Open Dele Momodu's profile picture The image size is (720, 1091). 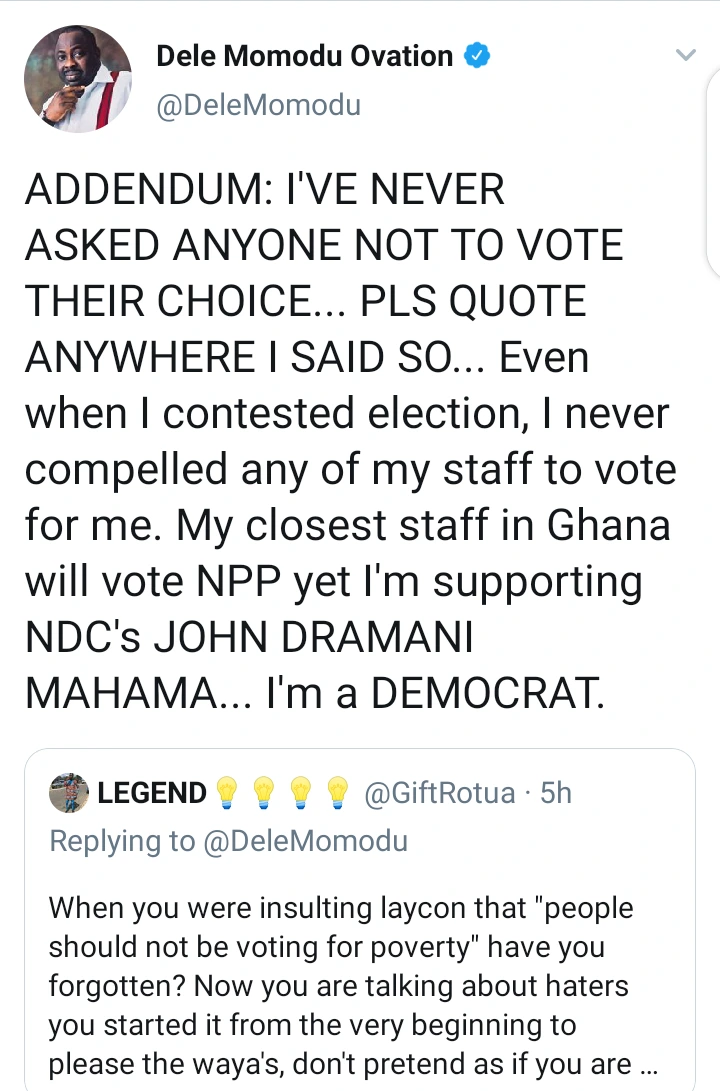(x=76, y=79)
